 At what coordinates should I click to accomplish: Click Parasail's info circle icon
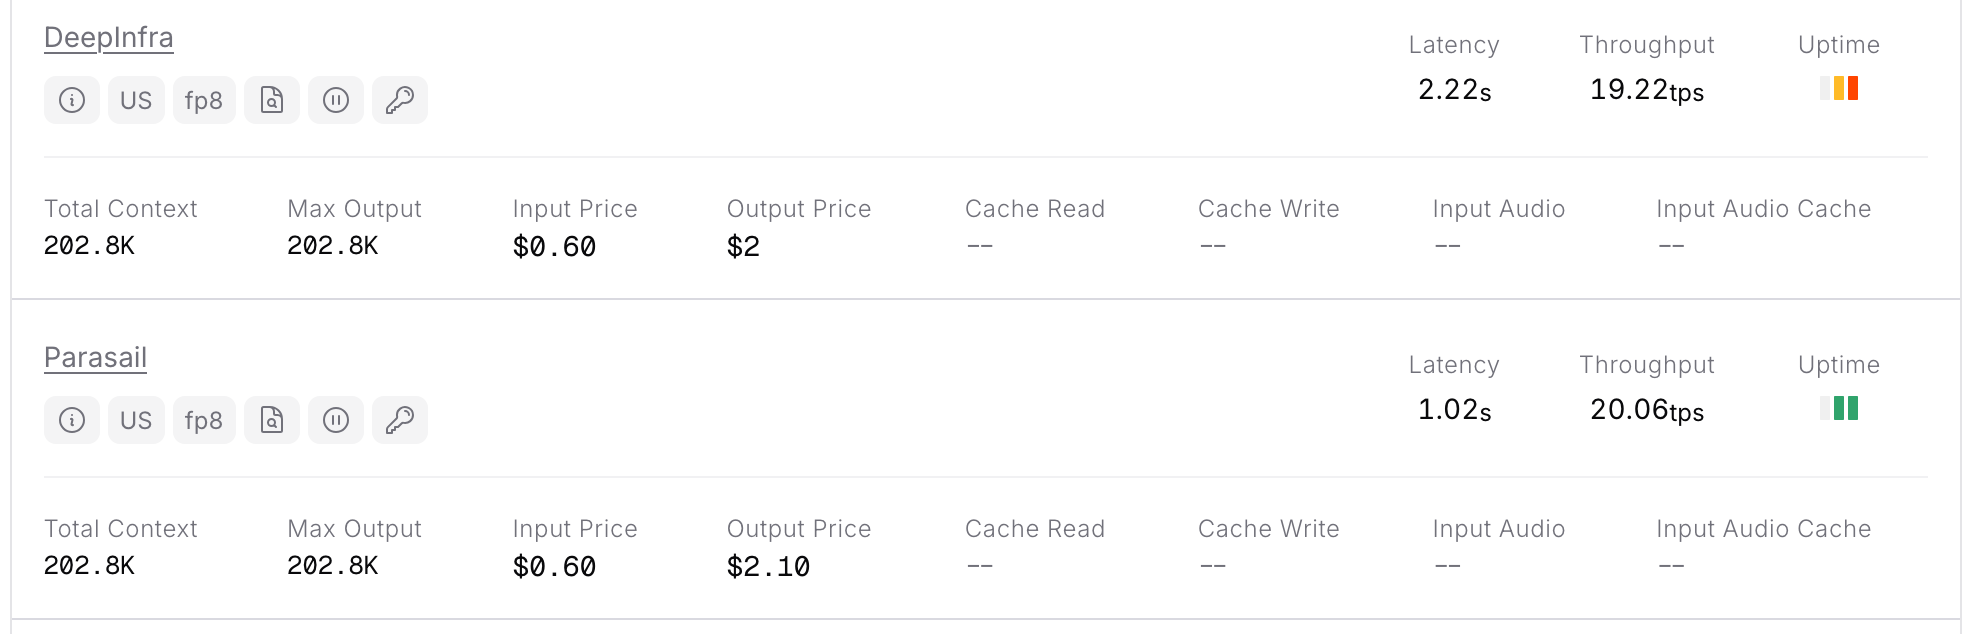72,420
